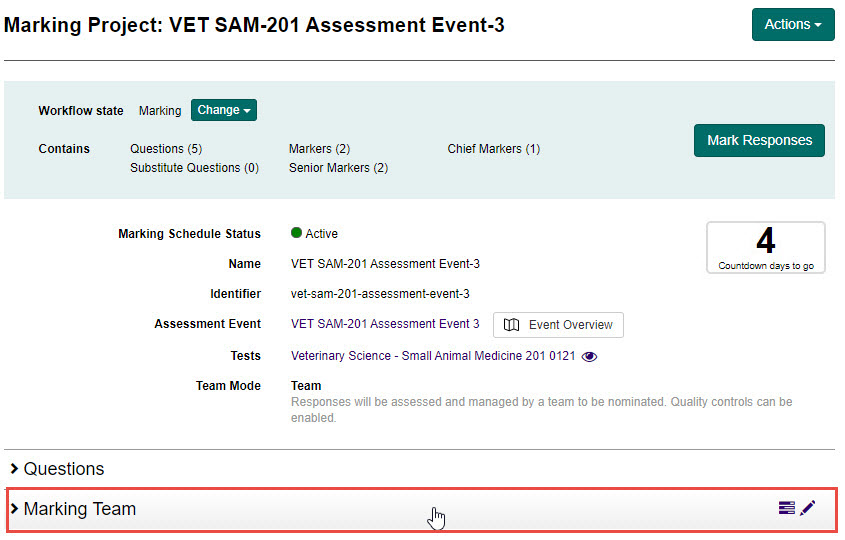Click the green Active status dot
The image size is (845, 540).
(296, 233)
